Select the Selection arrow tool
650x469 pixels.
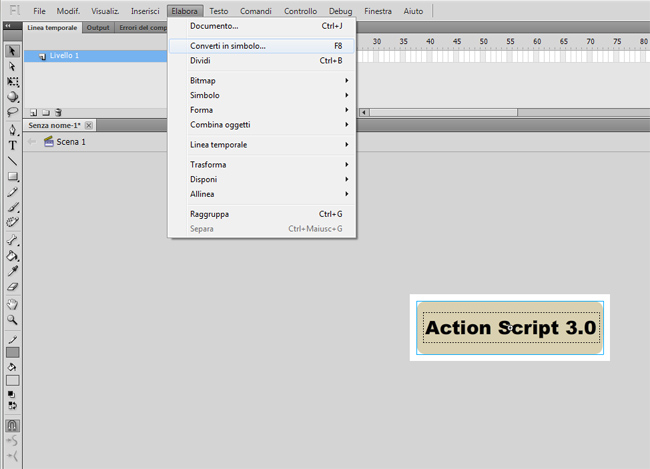point(12,51)
